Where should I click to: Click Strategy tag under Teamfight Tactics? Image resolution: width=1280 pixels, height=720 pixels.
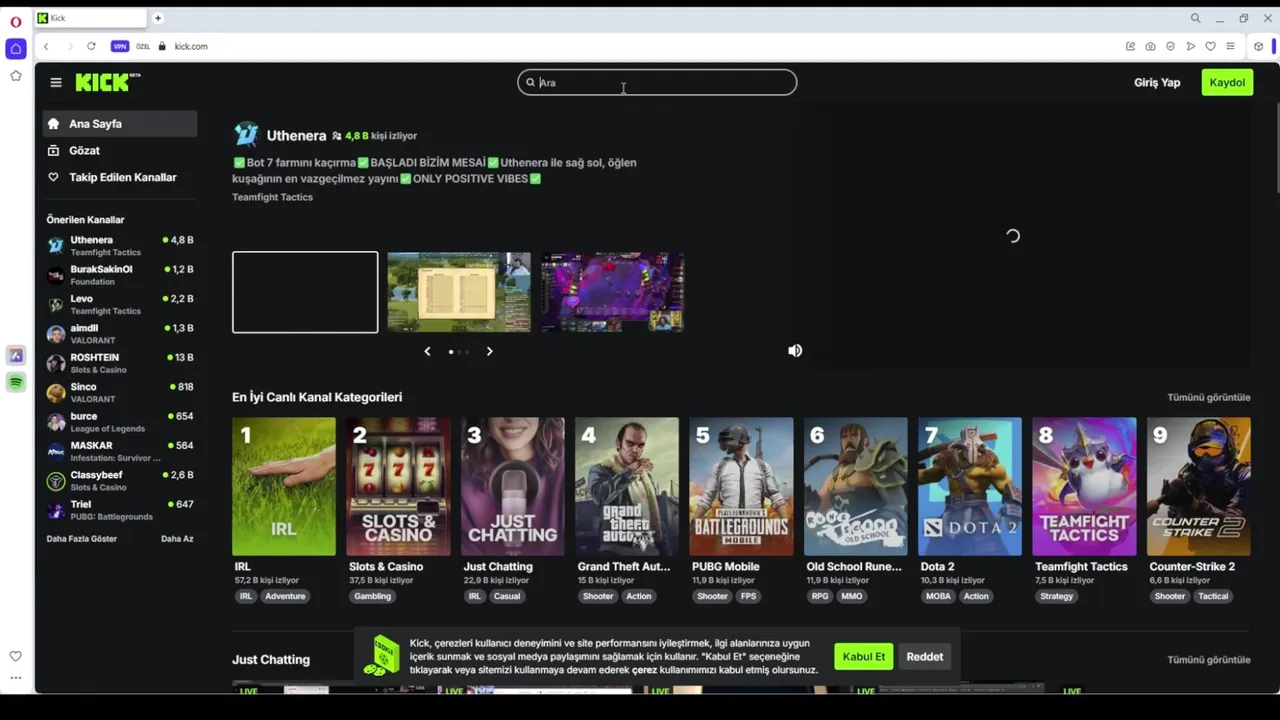click(1057, 596)
